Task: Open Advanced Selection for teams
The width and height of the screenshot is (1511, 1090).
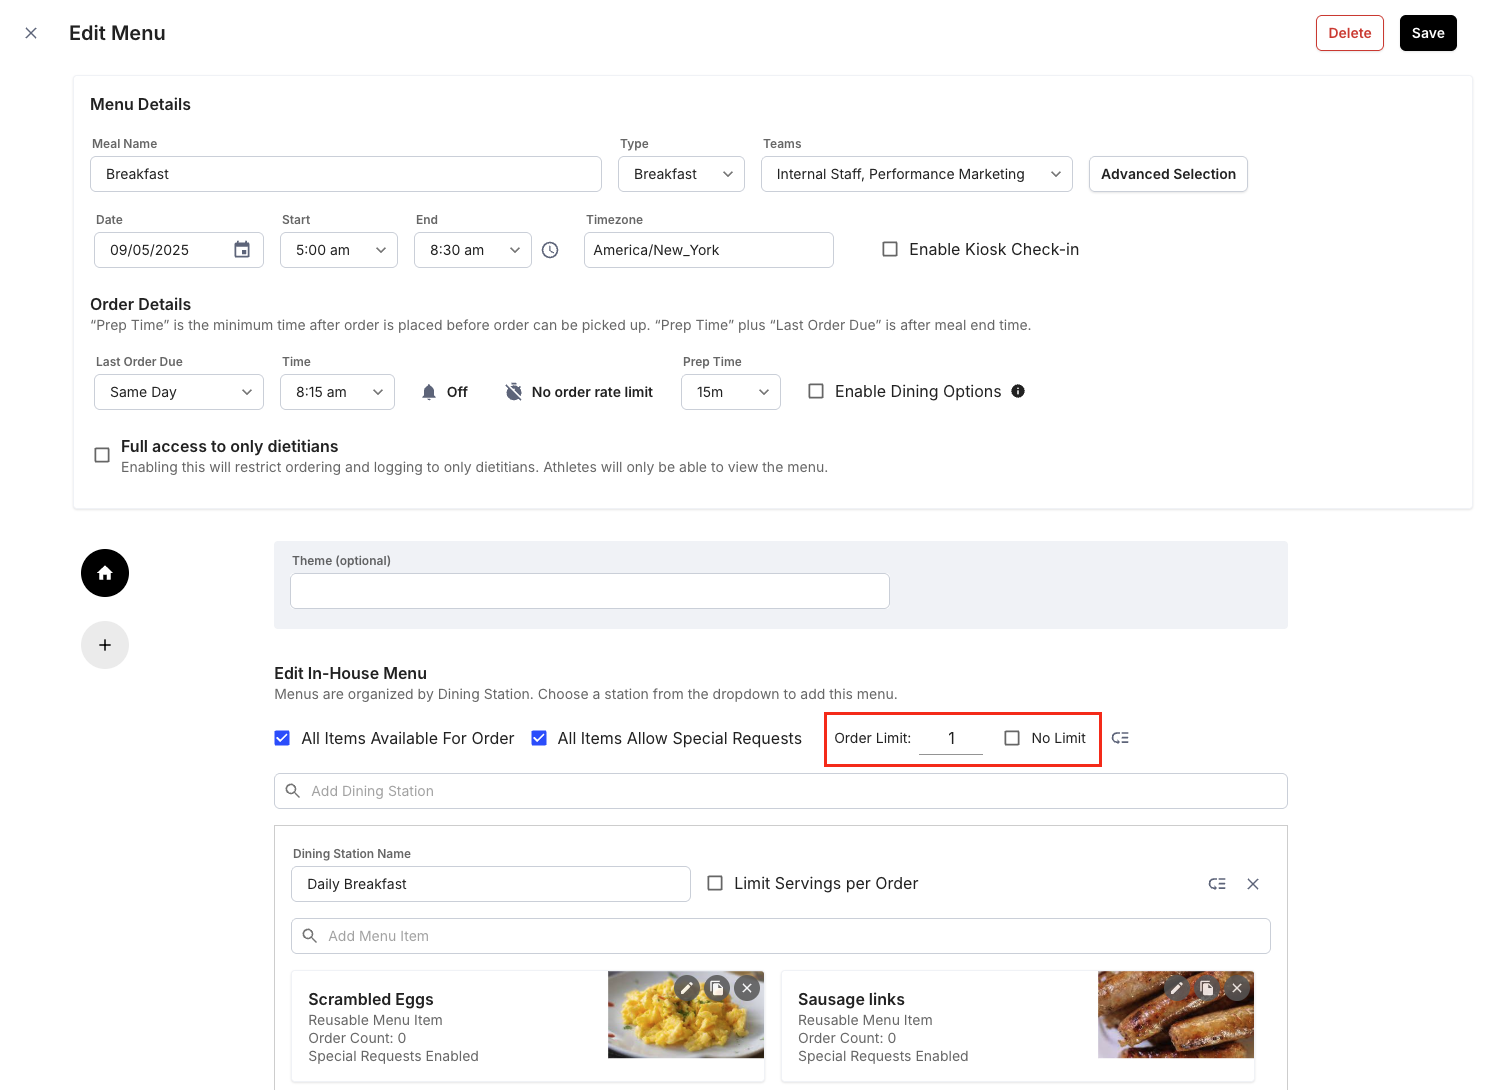Action: (1168, 174)
